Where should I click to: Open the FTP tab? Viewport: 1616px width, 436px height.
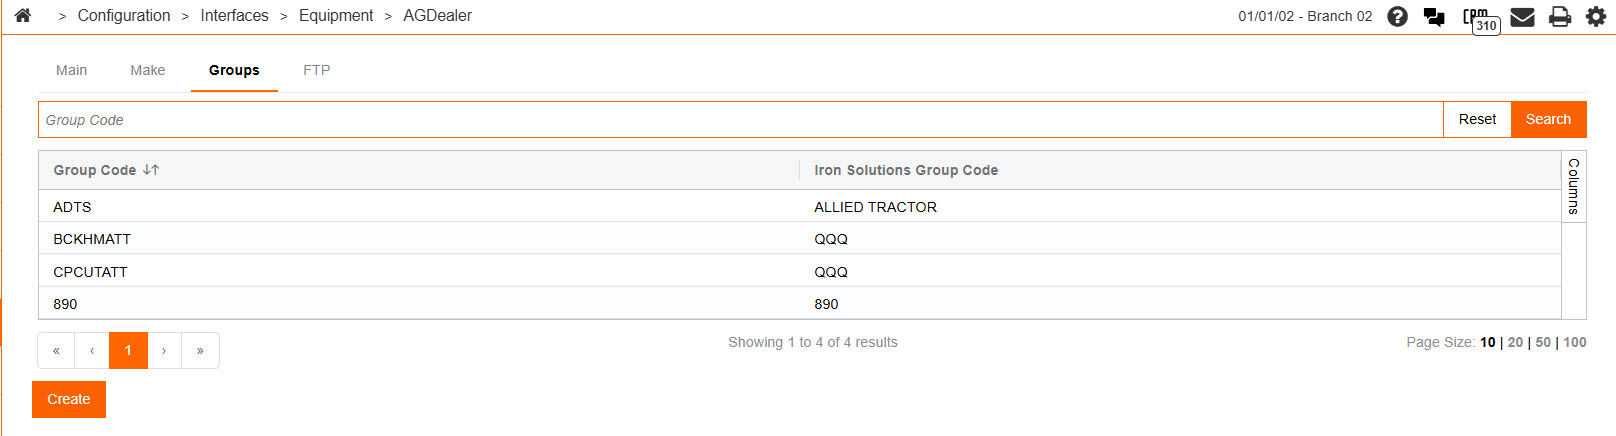click(x=316, y=70)
